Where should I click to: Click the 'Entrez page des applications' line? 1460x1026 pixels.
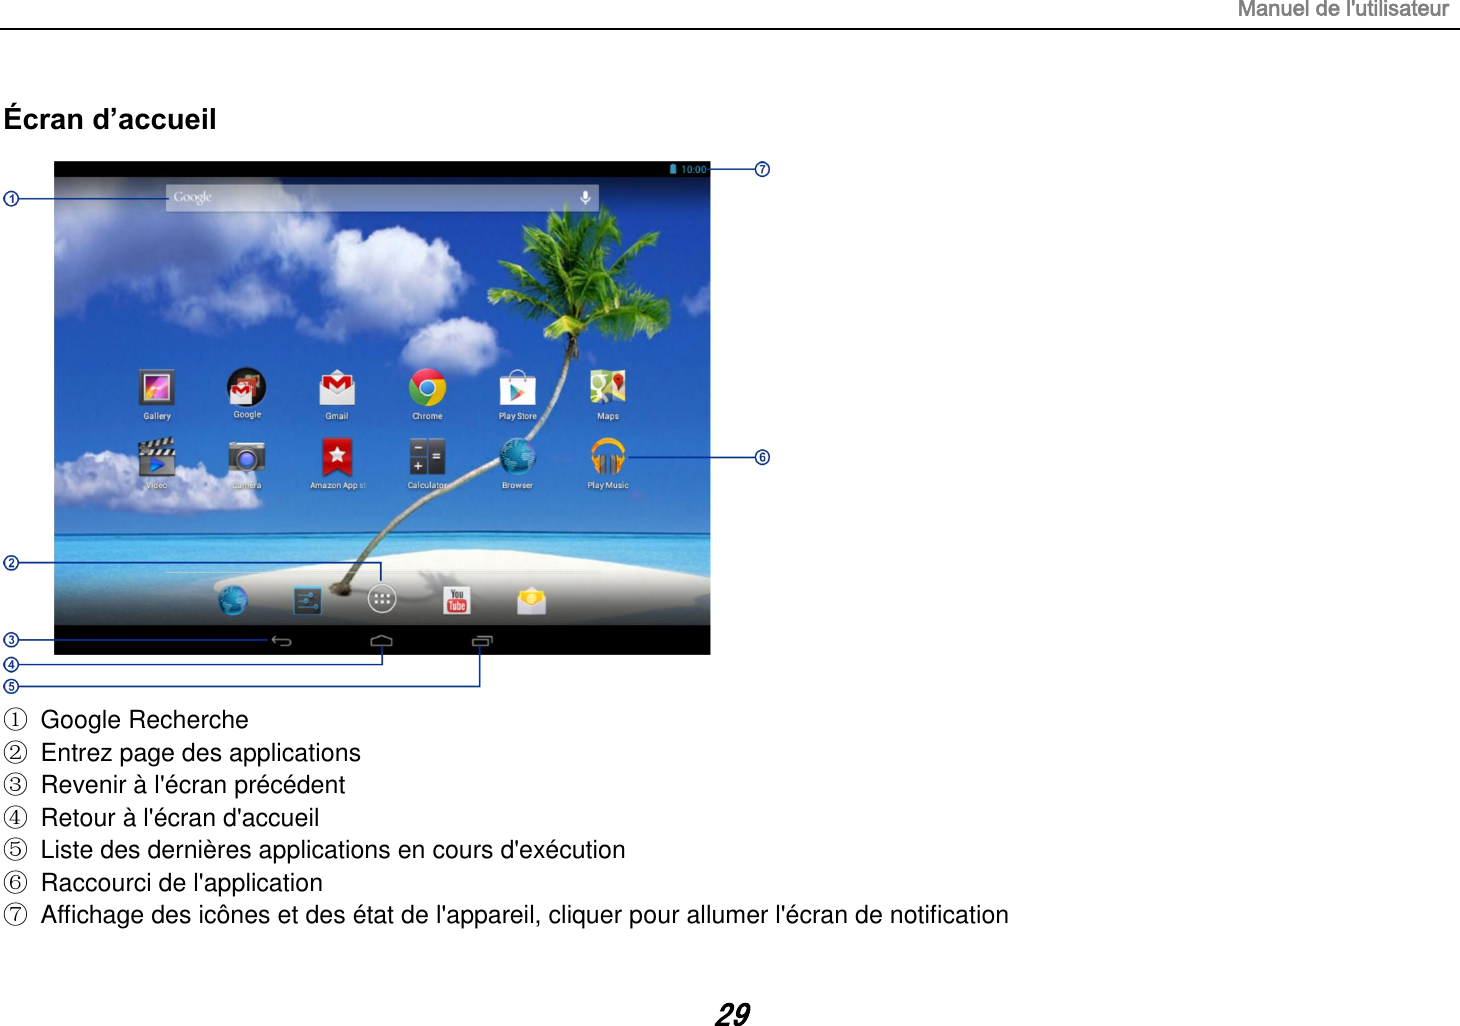pyautogui.click(x=200, y=753)
